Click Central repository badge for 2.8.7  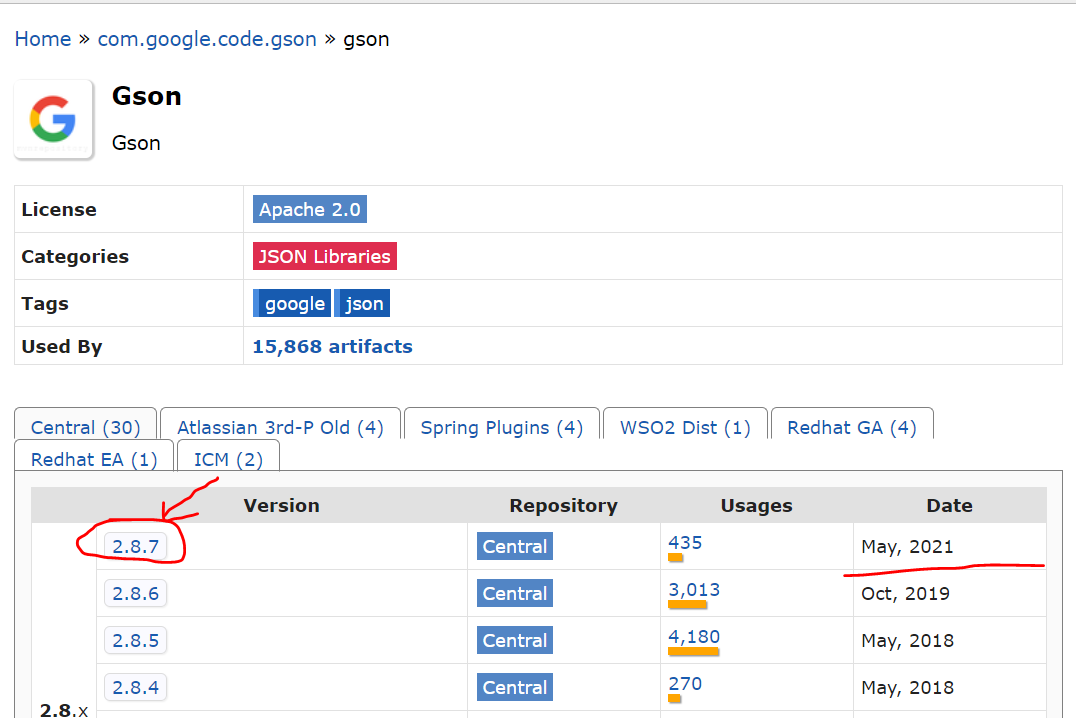[515, 546]
